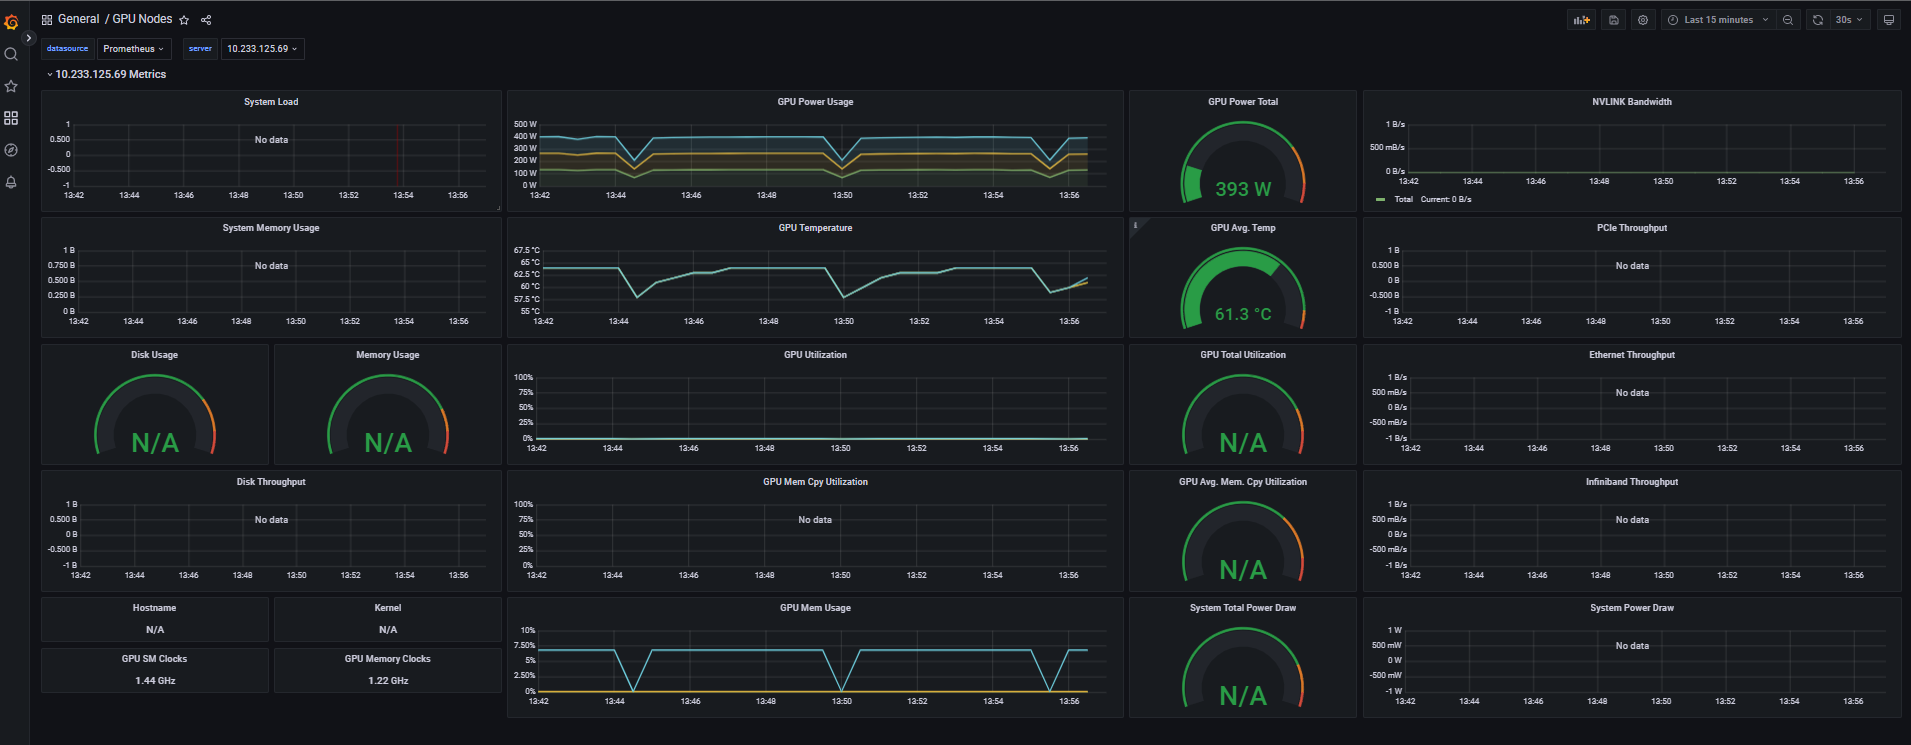Open Alerting bell in the sidebar
Viewport: 1911px width, 745px height.
point(11,182)
